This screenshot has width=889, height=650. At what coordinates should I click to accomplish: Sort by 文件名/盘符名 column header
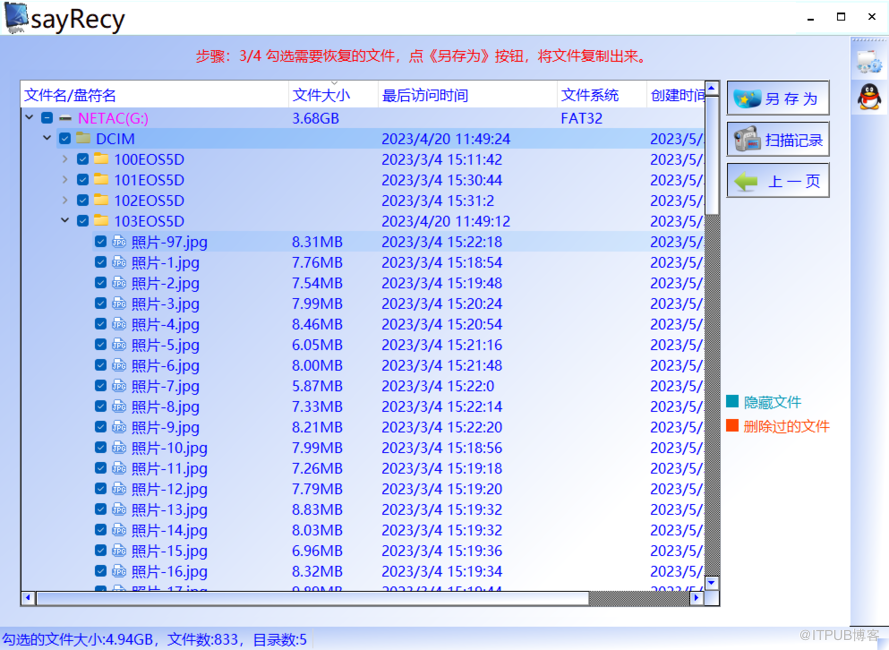pos(155,95)
